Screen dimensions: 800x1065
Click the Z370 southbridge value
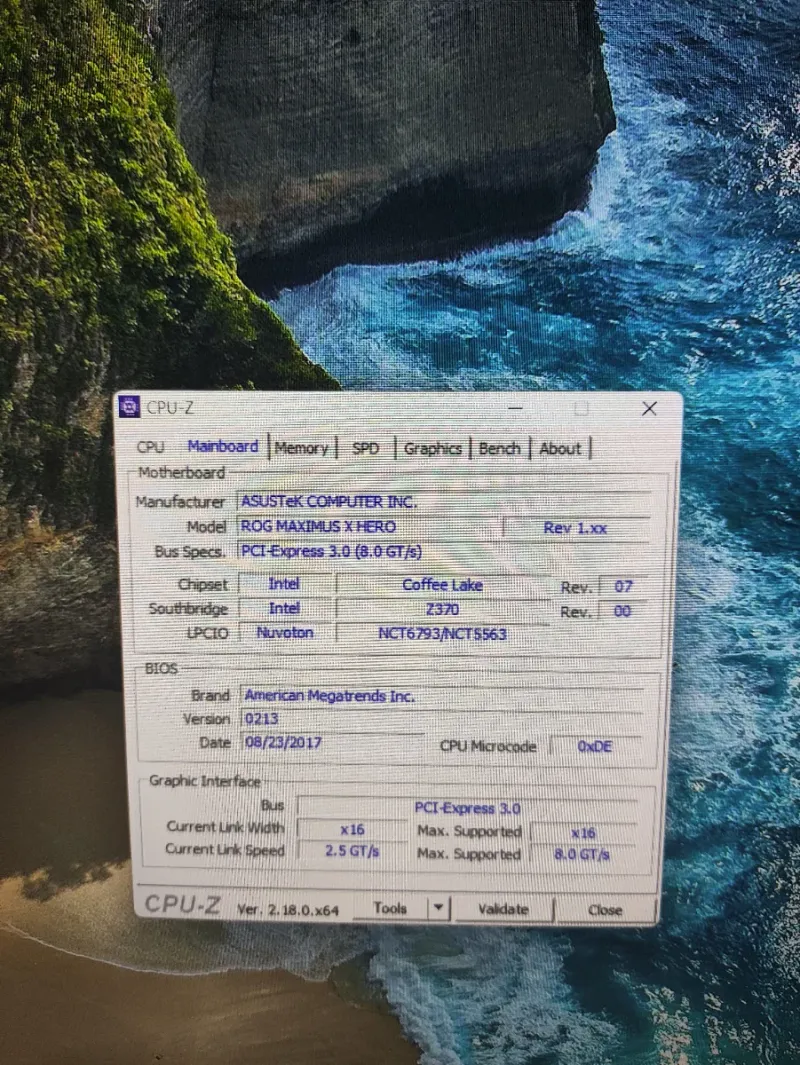(443, 609)
